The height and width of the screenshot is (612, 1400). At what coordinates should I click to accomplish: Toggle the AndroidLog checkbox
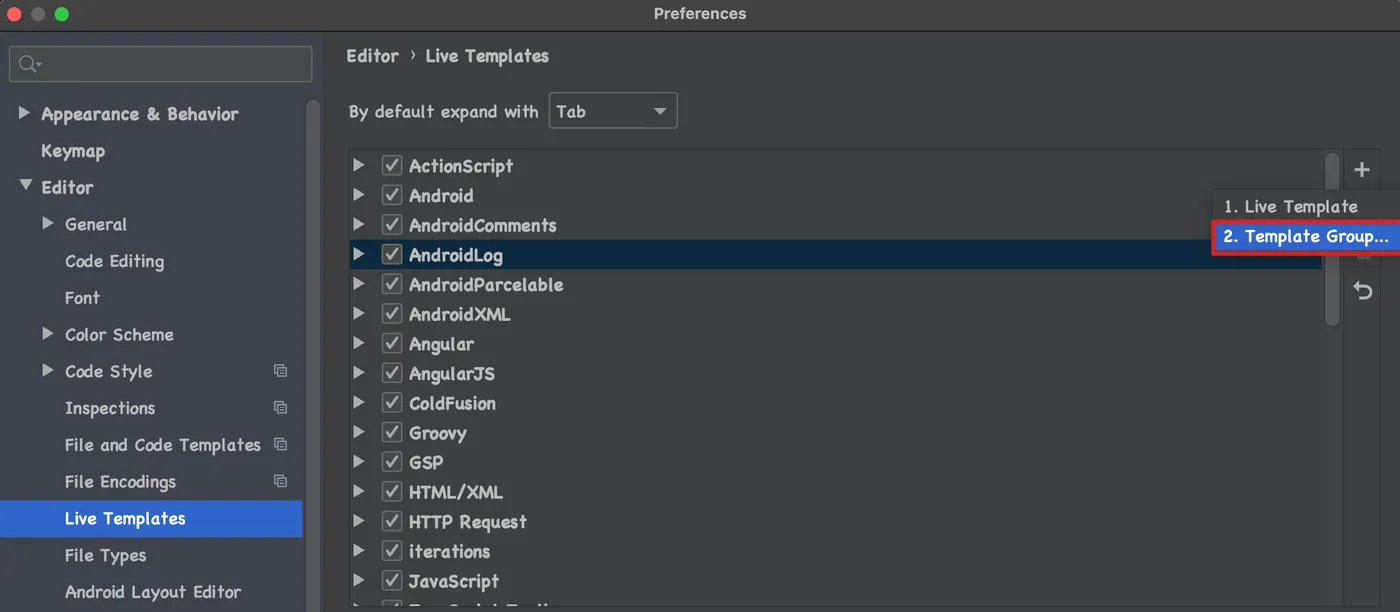tap(392, 255)
